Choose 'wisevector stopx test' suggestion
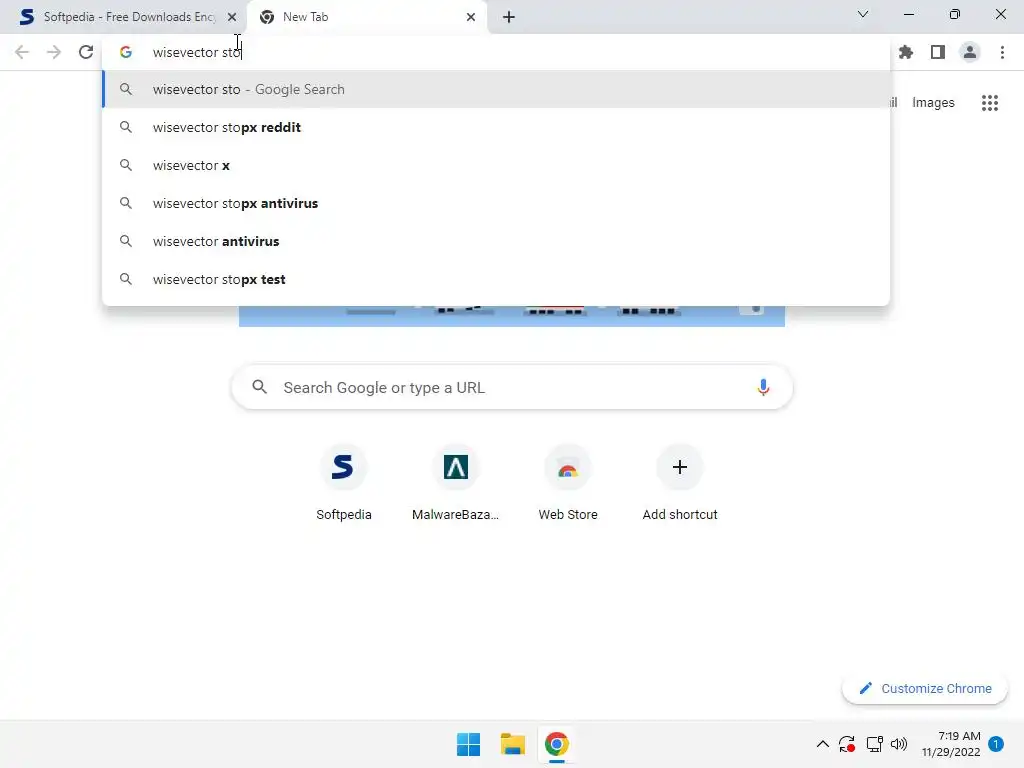The height and width of the screenshot is (768, 1024). [x=496, y=279]
